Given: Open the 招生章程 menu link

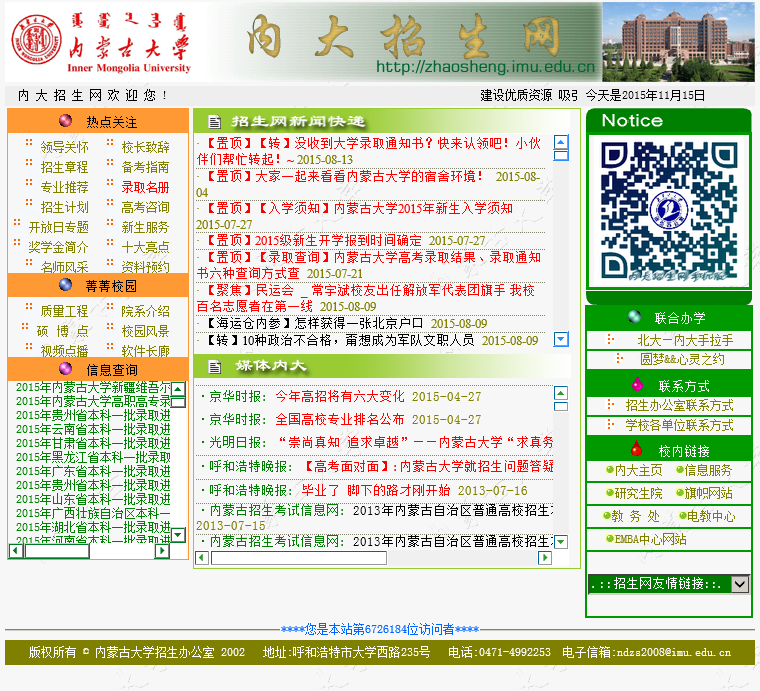Looking at the screenshot, I should click(x=64, y=167).
